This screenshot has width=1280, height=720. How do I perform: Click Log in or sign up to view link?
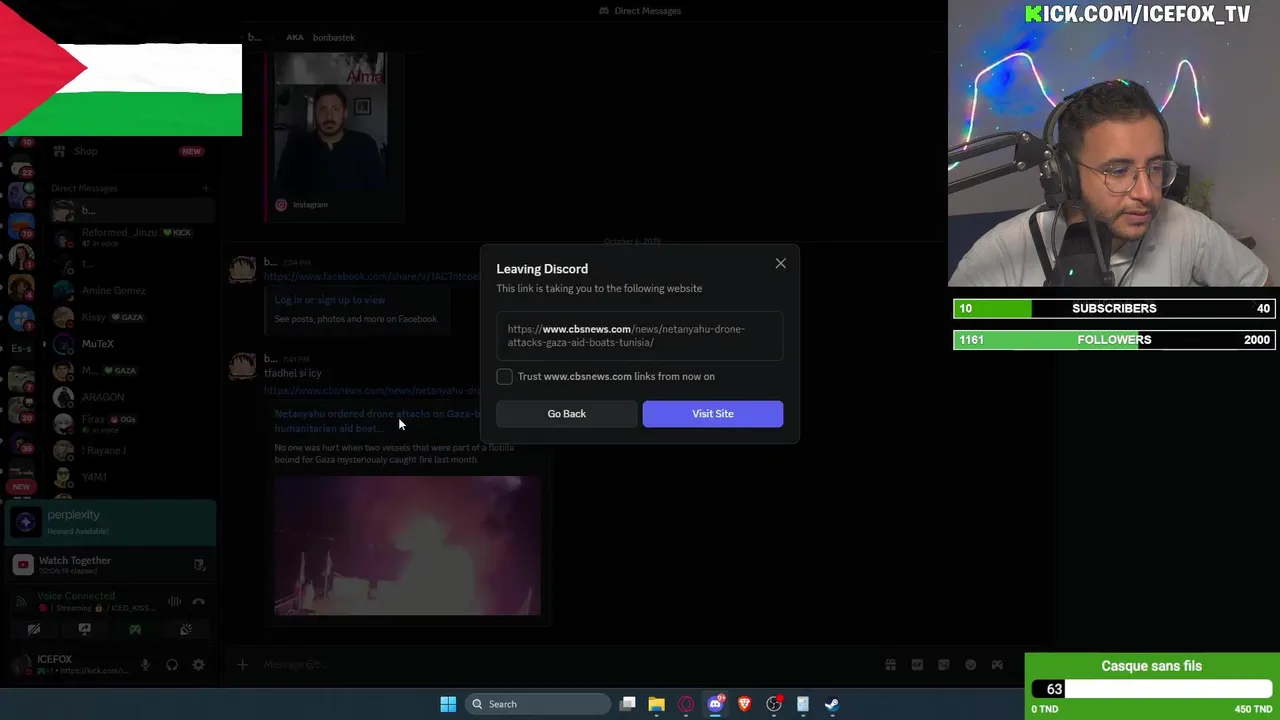pos(330,300)
